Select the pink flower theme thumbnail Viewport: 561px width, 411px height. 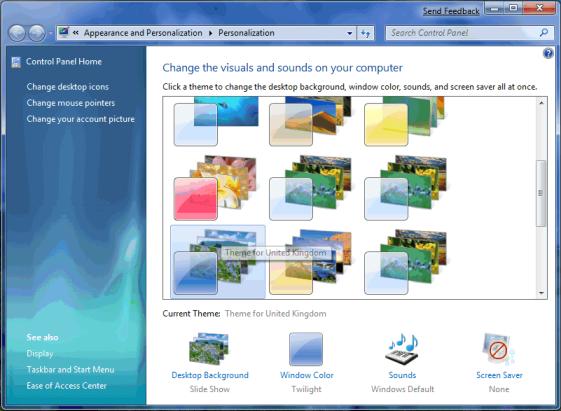215,187
